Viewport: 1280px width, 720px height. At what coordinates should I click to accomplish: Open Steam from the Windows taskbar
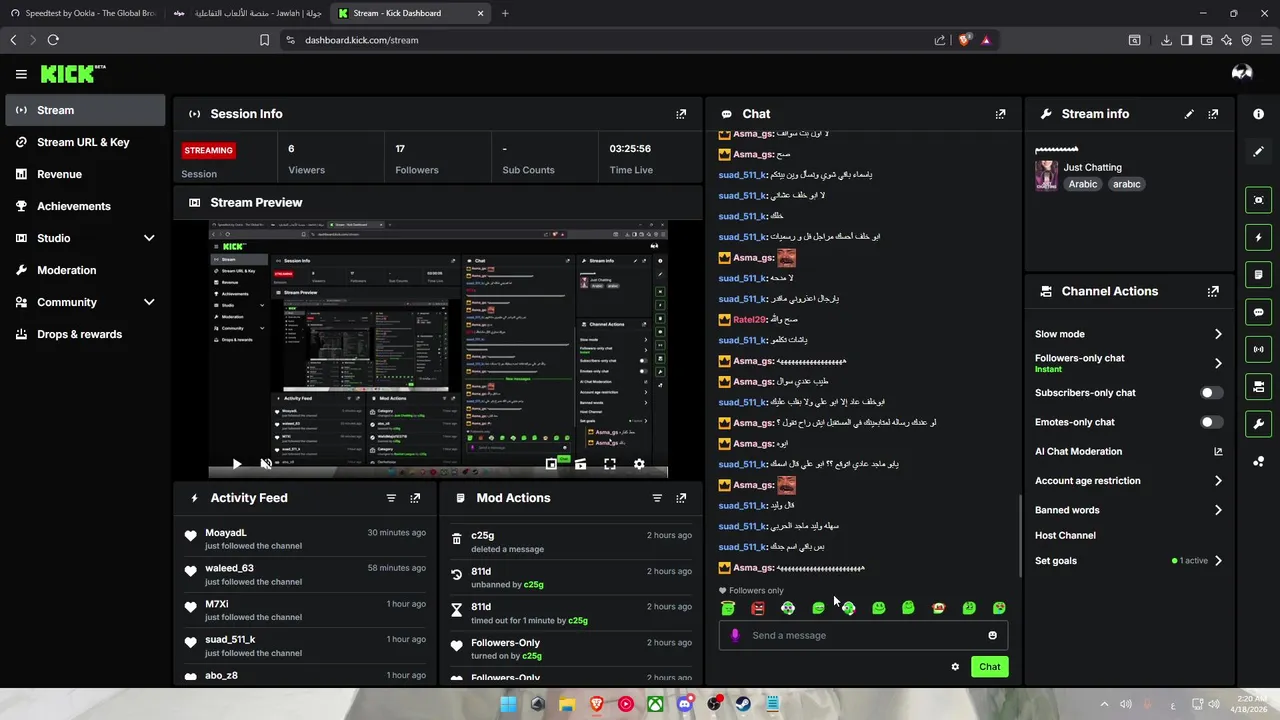pos(743,704)
